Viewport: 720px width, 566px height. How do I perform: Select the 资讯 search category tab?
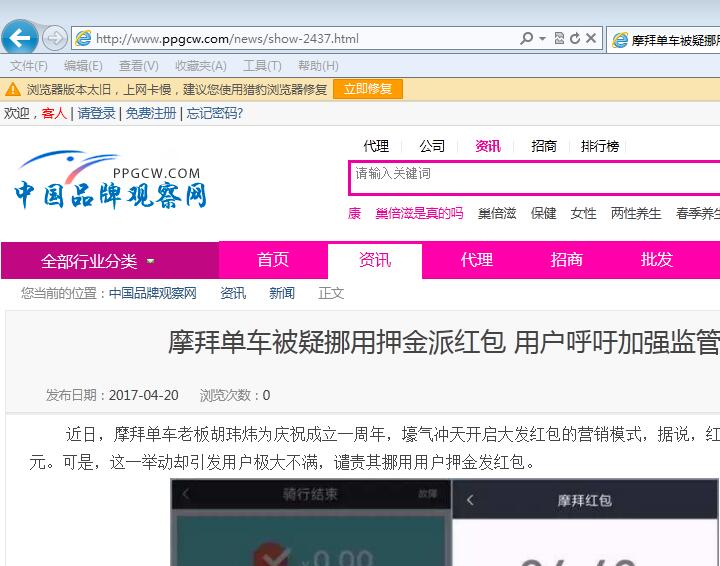coord(488,146)
